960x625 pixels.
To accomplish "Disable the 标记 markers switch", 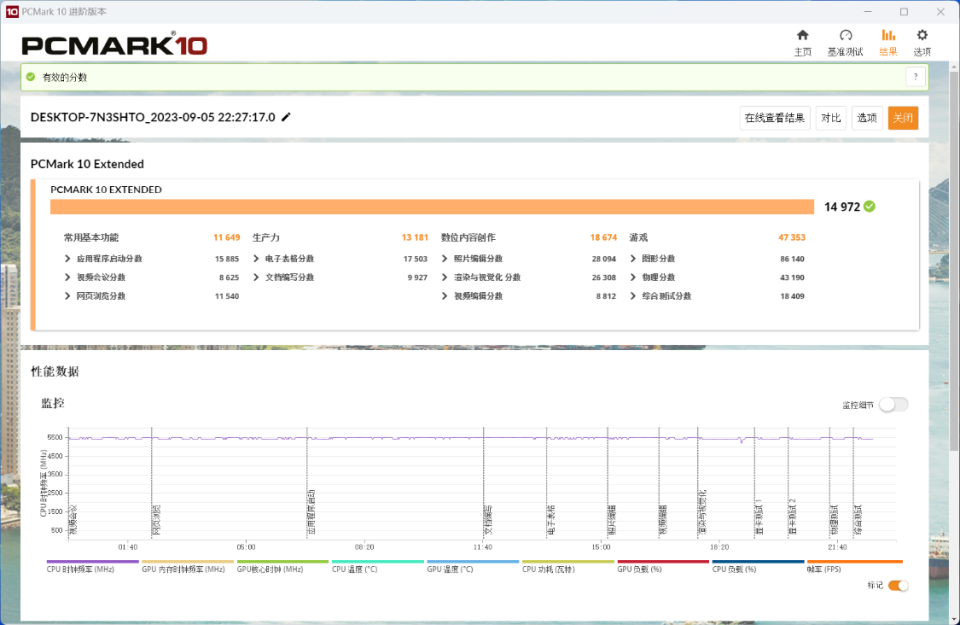I will coord(898,586).
